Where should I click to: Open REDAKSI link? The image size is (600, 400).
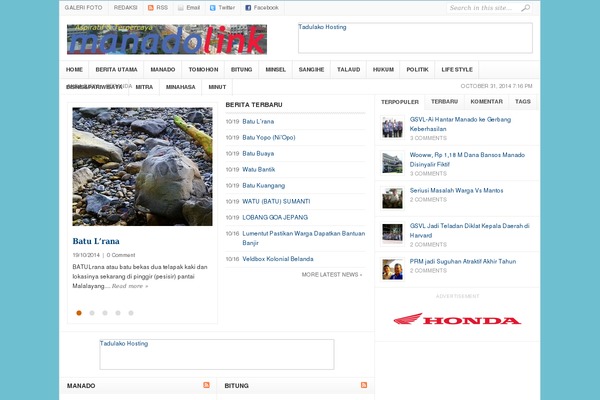pyautogui.click(x=126, y=8)
